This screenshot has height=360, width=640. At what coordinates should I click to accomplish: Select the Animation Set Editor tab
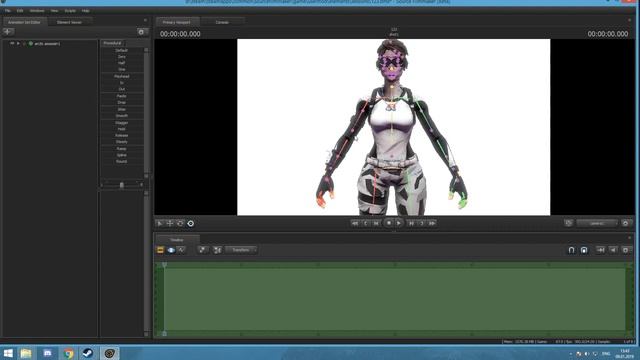tap(24, 22)
